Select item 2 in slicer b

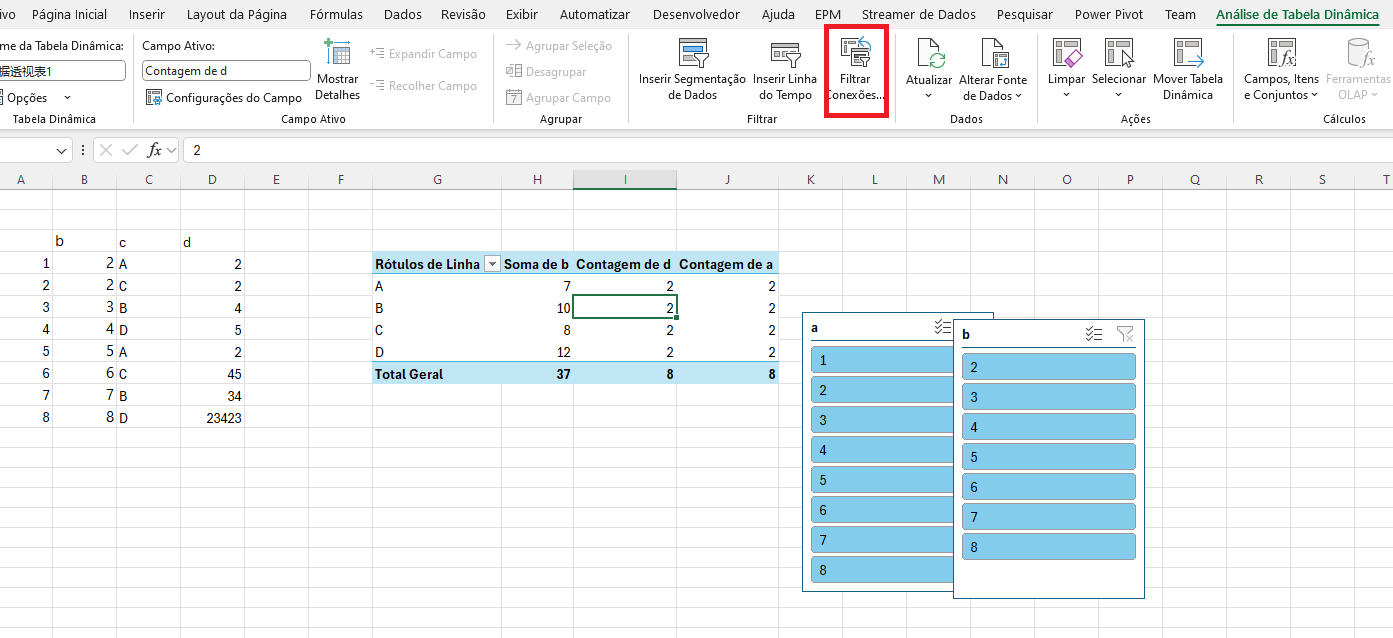(1049, 367)
